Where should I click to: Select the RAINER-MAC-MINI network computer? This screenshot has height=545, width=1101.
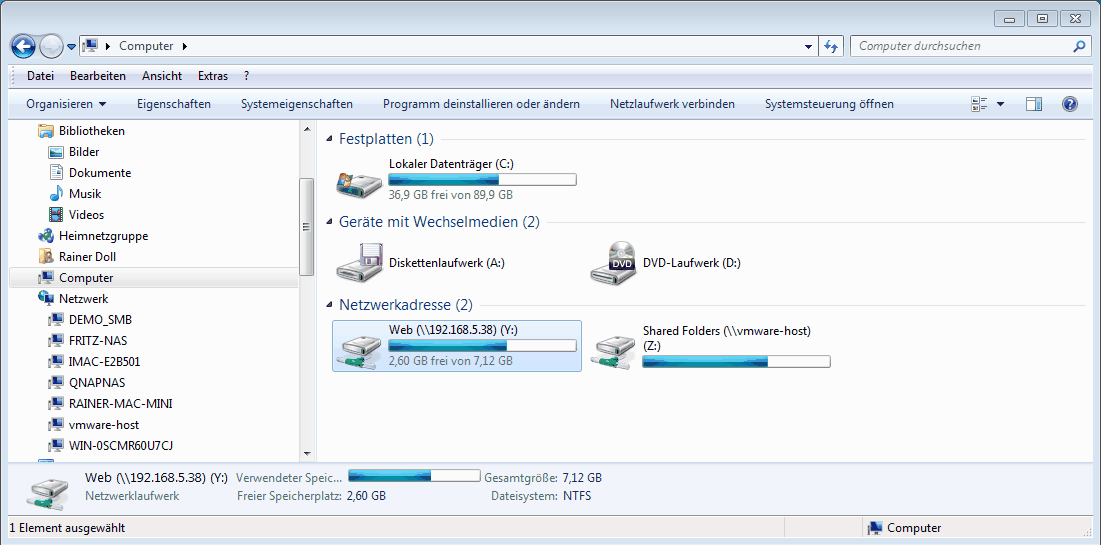click(120, 404)
